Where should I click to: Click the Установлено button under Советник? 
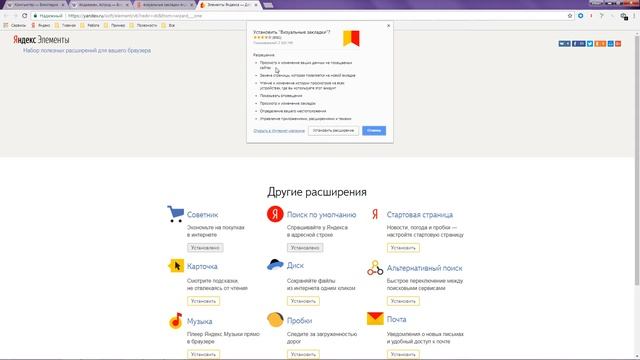click(205, 248)
